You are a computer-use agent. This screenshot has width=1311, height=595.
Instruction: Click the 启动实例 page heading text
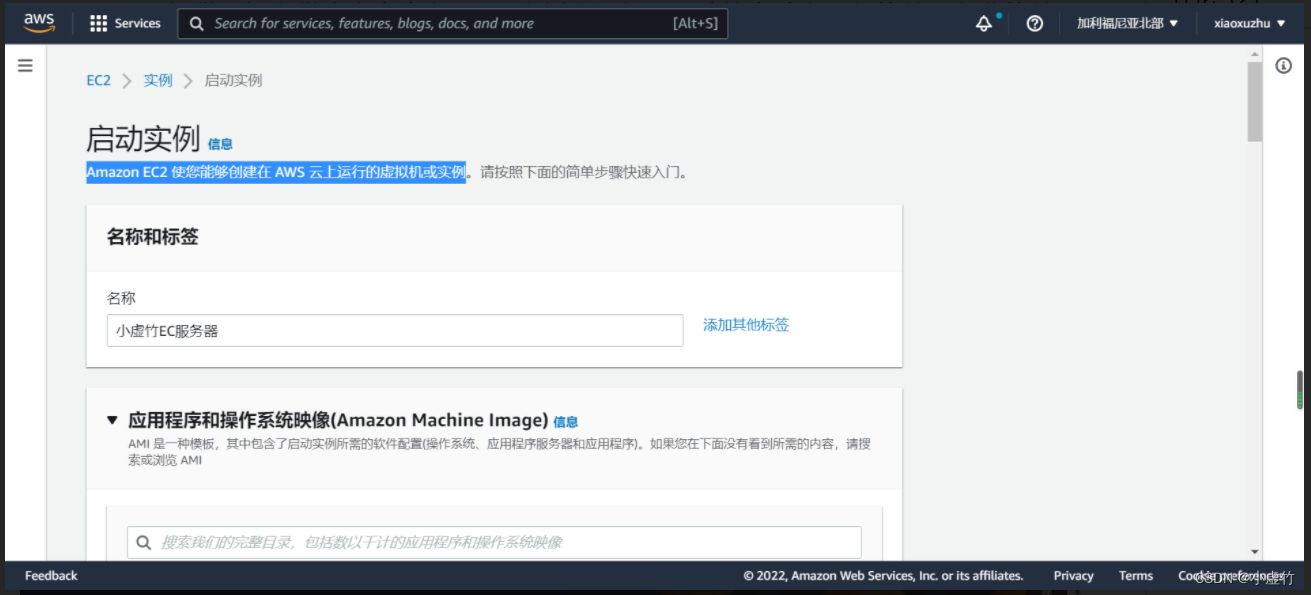click(x=143, y=139)
